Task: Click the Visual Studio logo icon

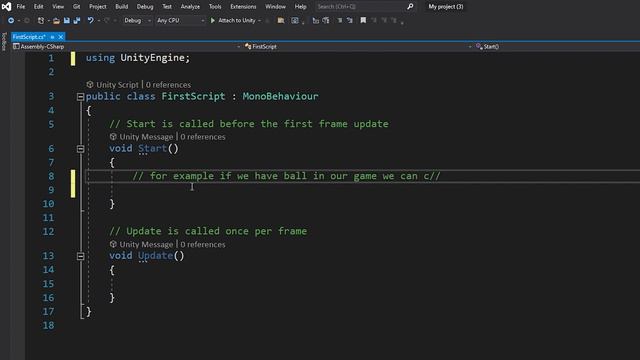Action: (6, 6)
